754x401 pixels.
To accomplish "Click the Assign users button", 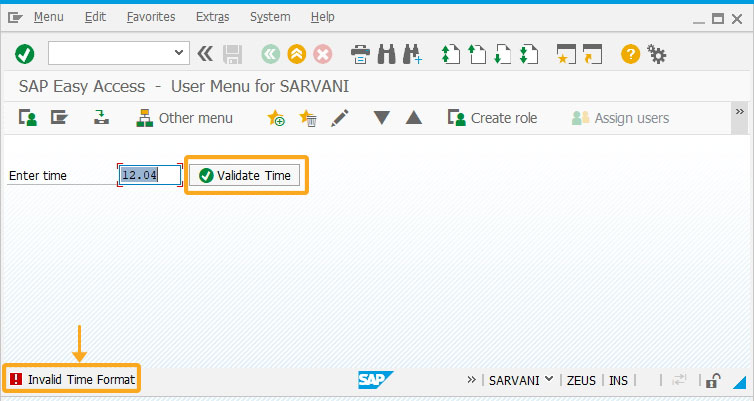I will pyautogui.click(x=620, y=118).
